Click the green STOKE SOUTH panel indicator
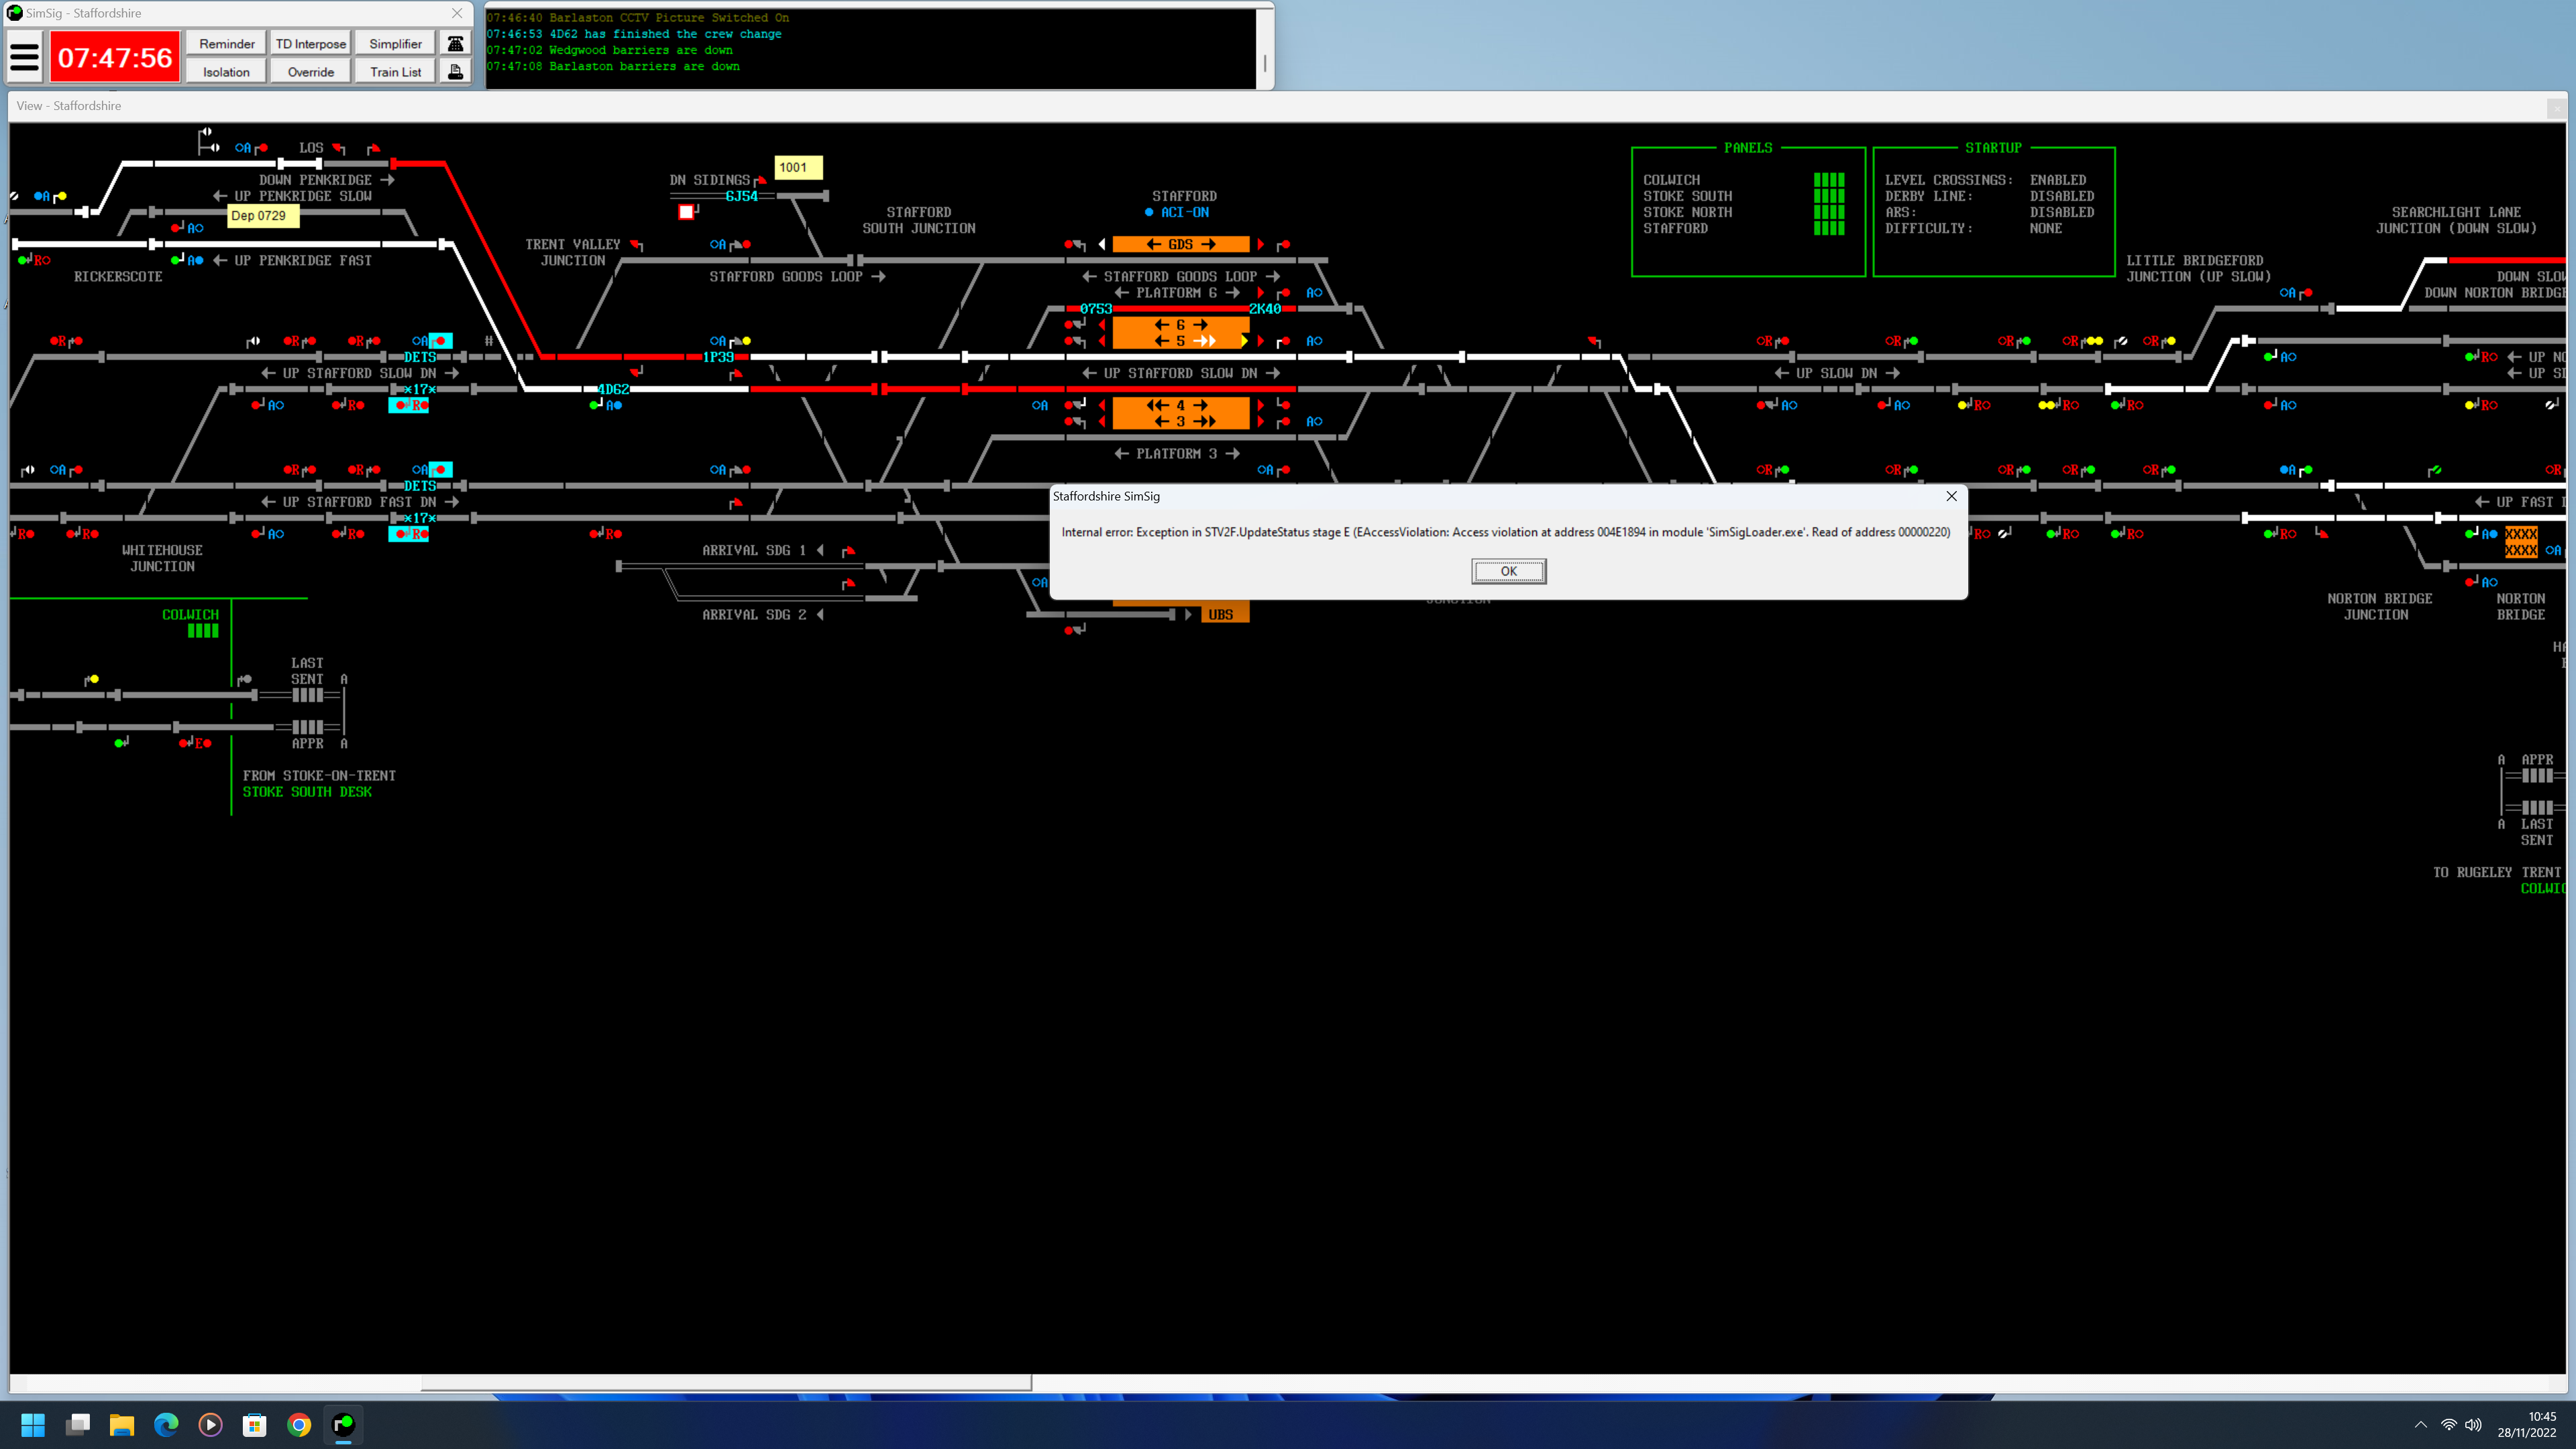Screen dimensions: 2576x1449 click(1829, 196)
